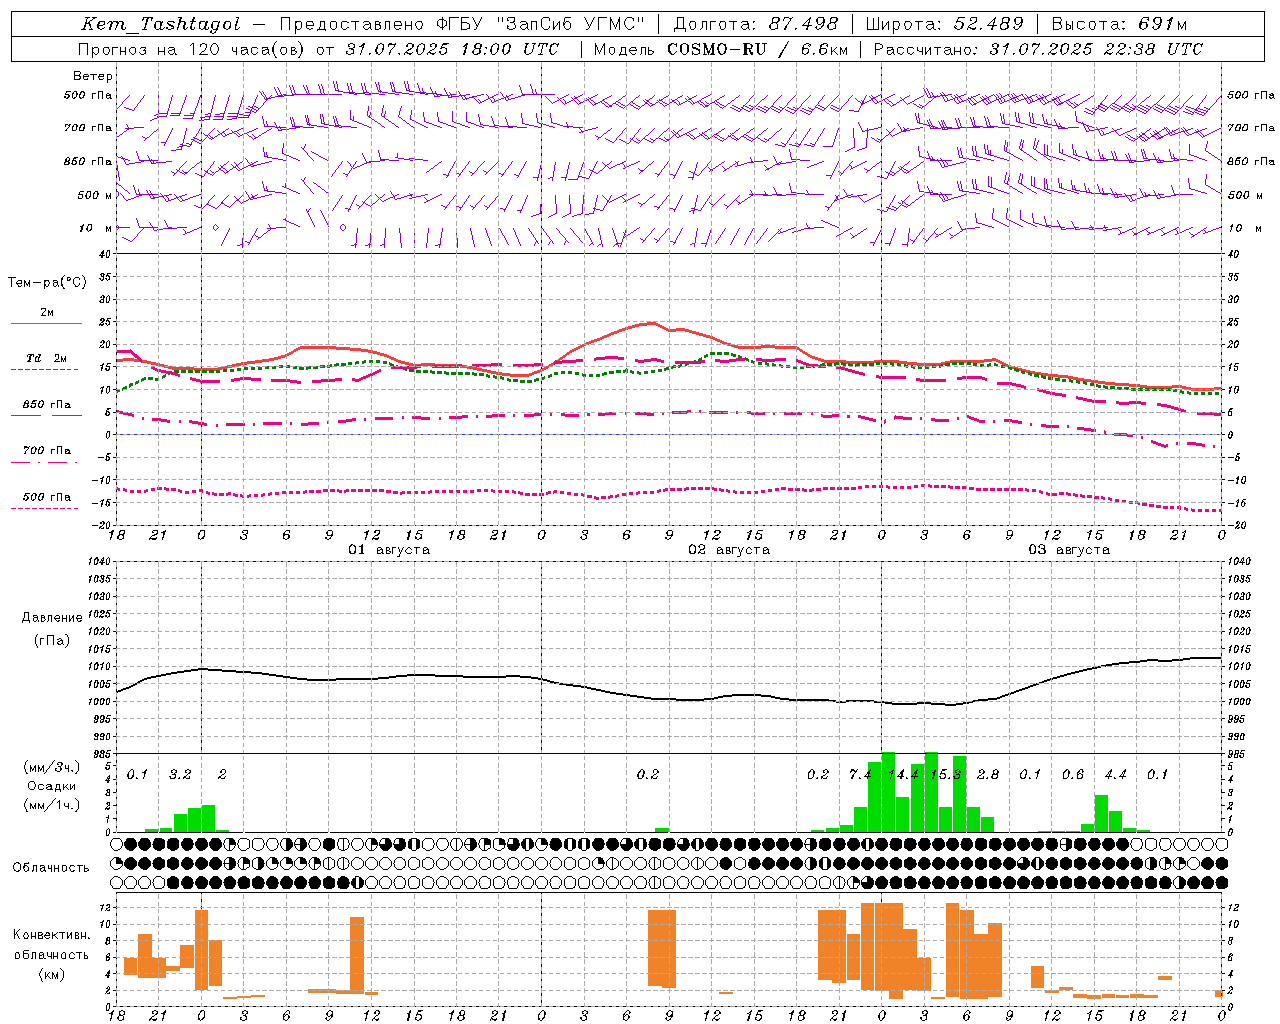Image resolution: width=1280 pixels, height=1024 pixels.
Task: Click the date label 02 августа
Action: (729, 550)
